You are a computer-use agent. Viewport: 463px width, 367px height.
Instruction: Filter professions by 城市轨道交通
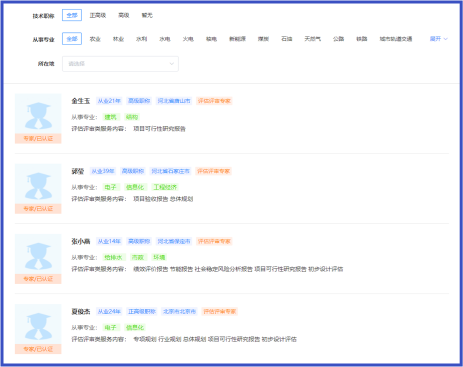[x=396, y=39]
